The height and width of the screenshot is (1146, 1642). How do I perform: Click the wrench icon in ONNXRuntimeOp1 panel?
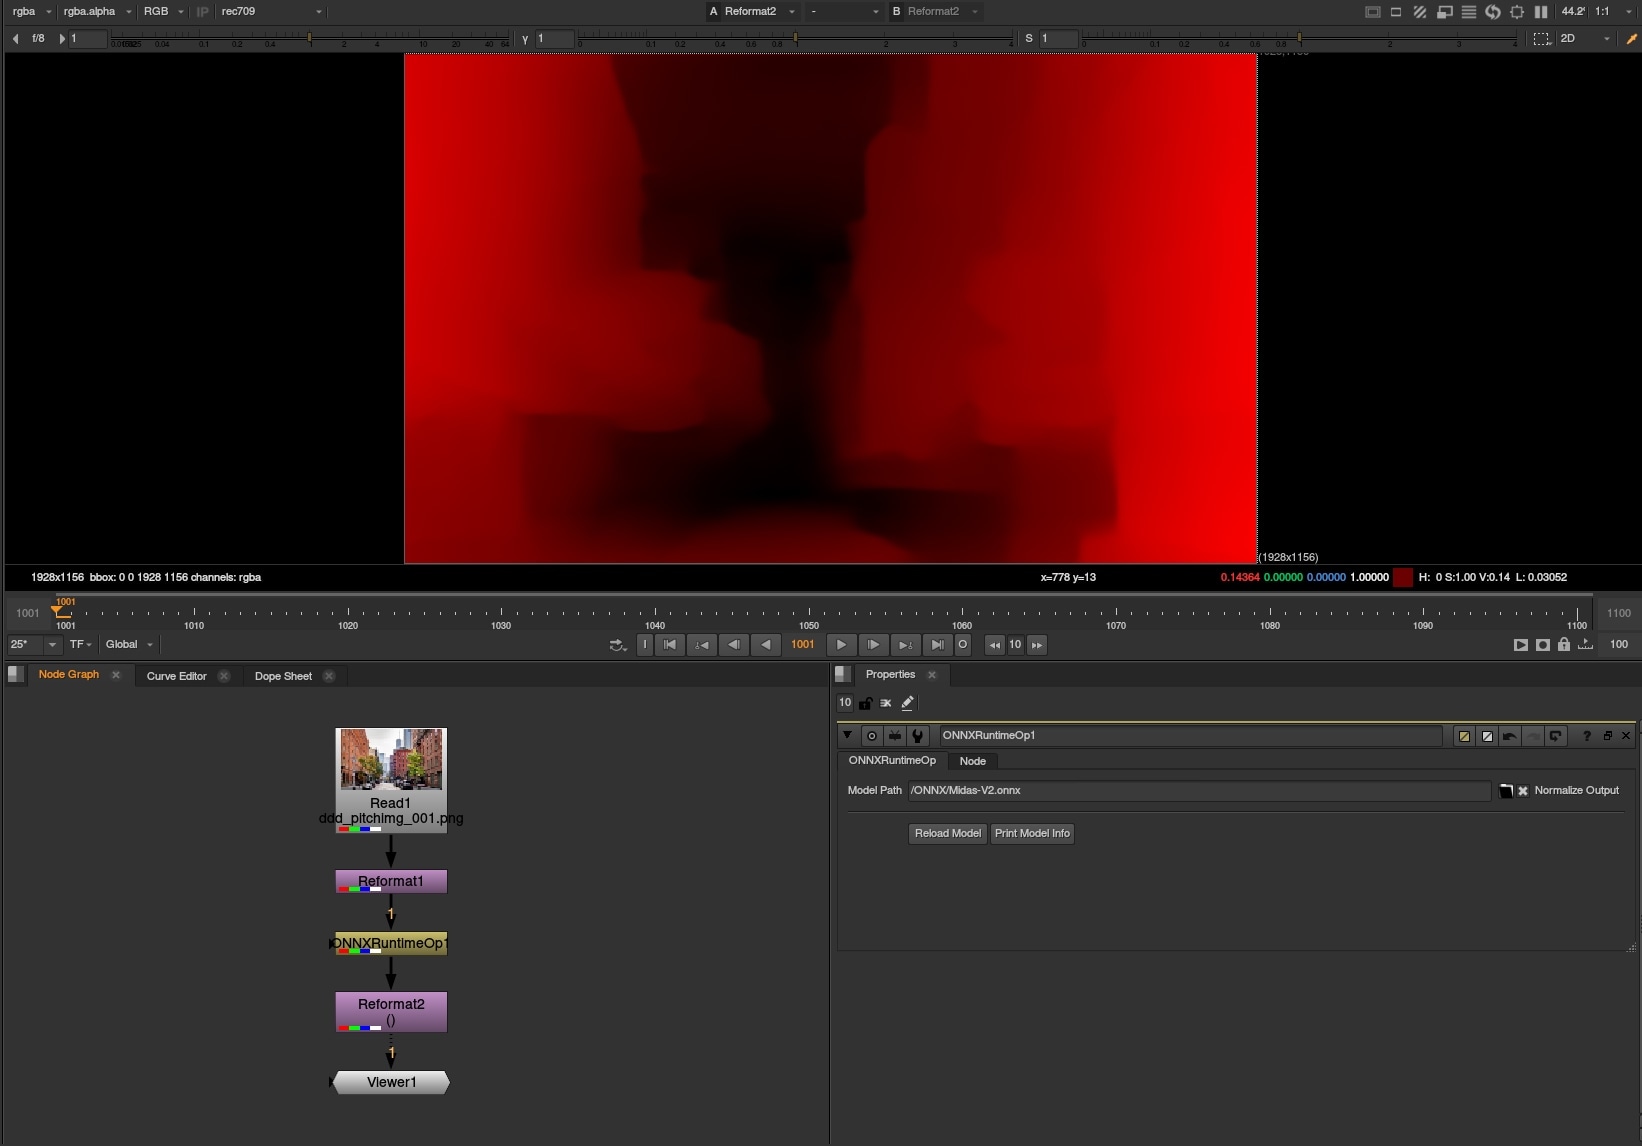(x=918, y=736)
